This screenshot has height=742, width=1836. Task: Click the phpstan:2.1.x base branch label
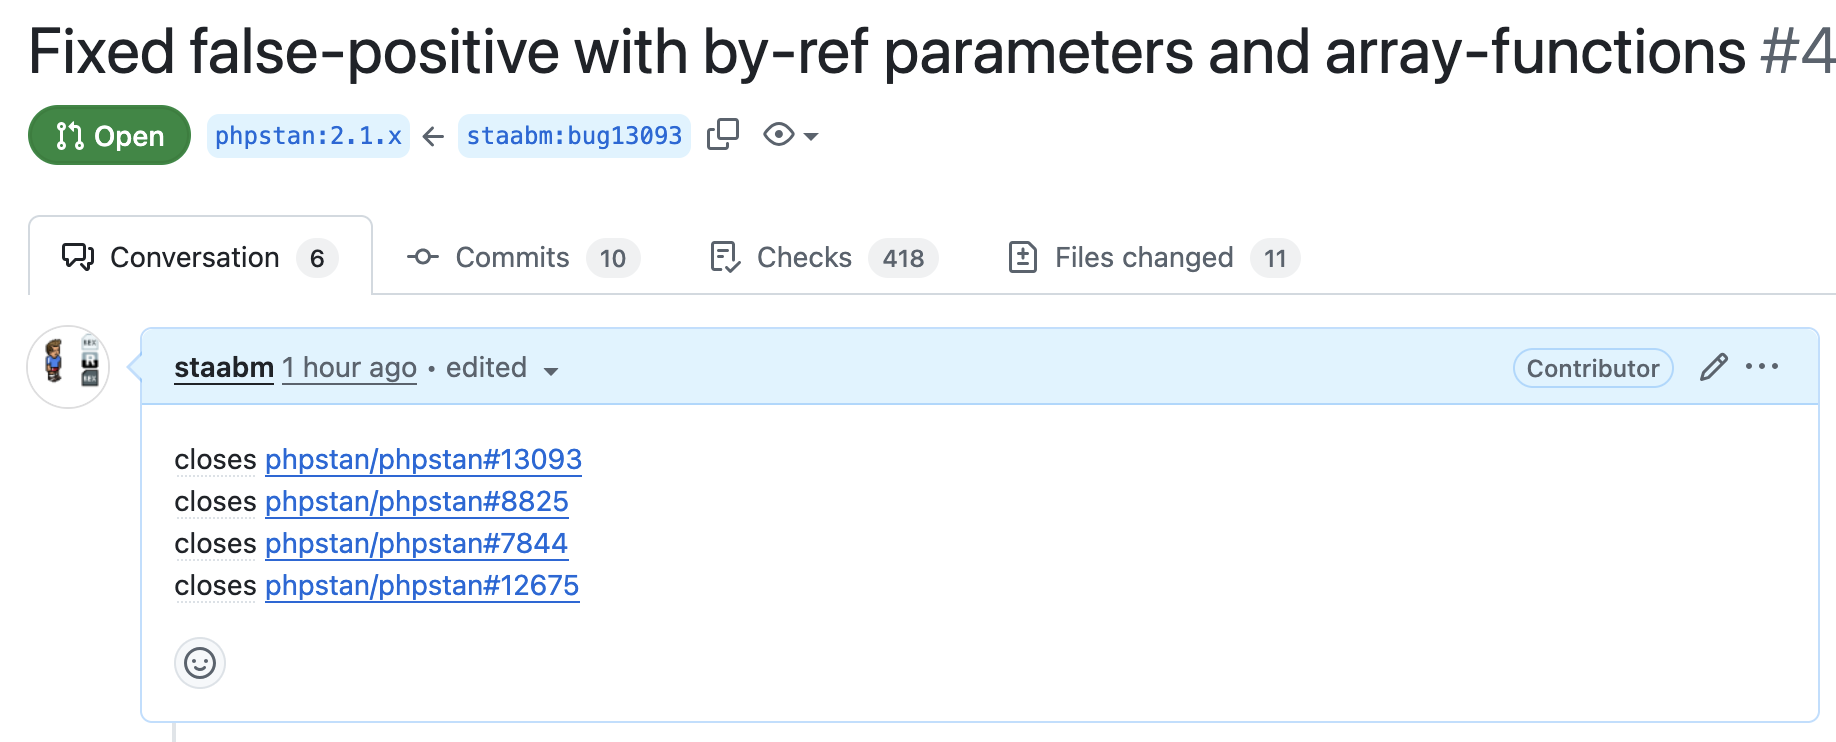pyautogui.click(x=308, y=135)
